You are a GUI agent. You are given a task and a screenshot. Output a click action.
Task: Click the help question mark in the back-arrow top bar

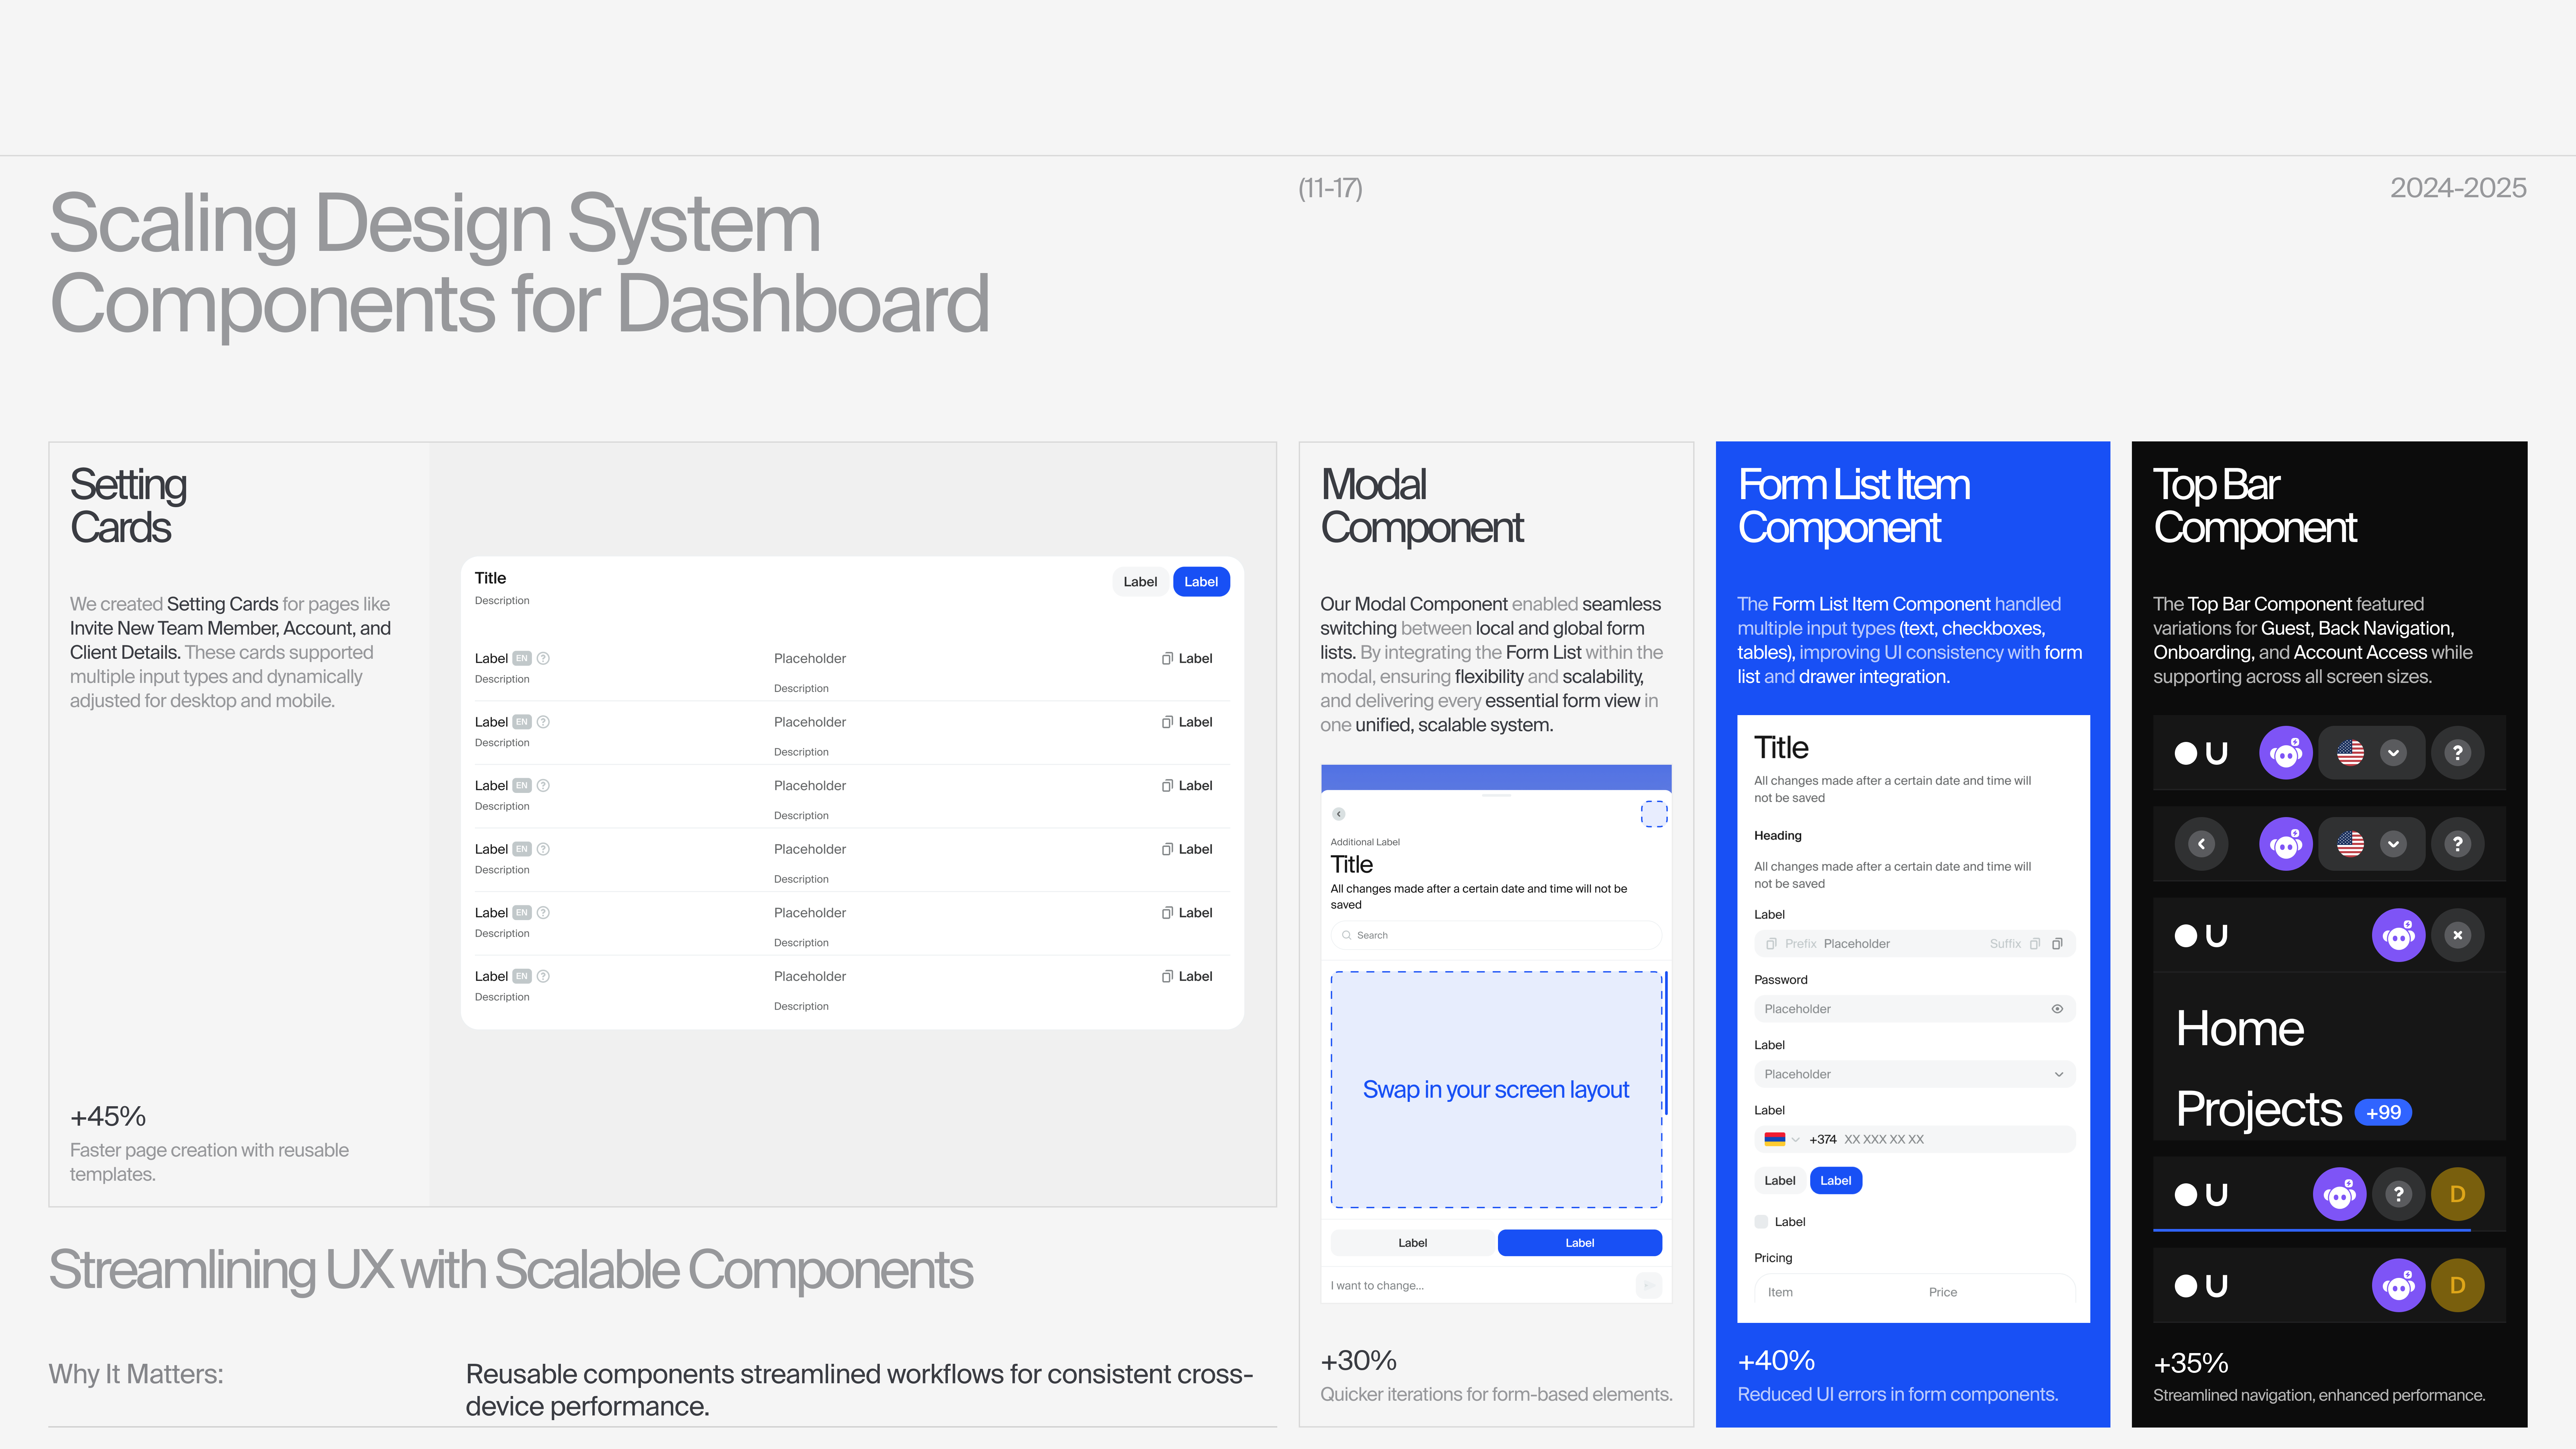pos(2458,844)
